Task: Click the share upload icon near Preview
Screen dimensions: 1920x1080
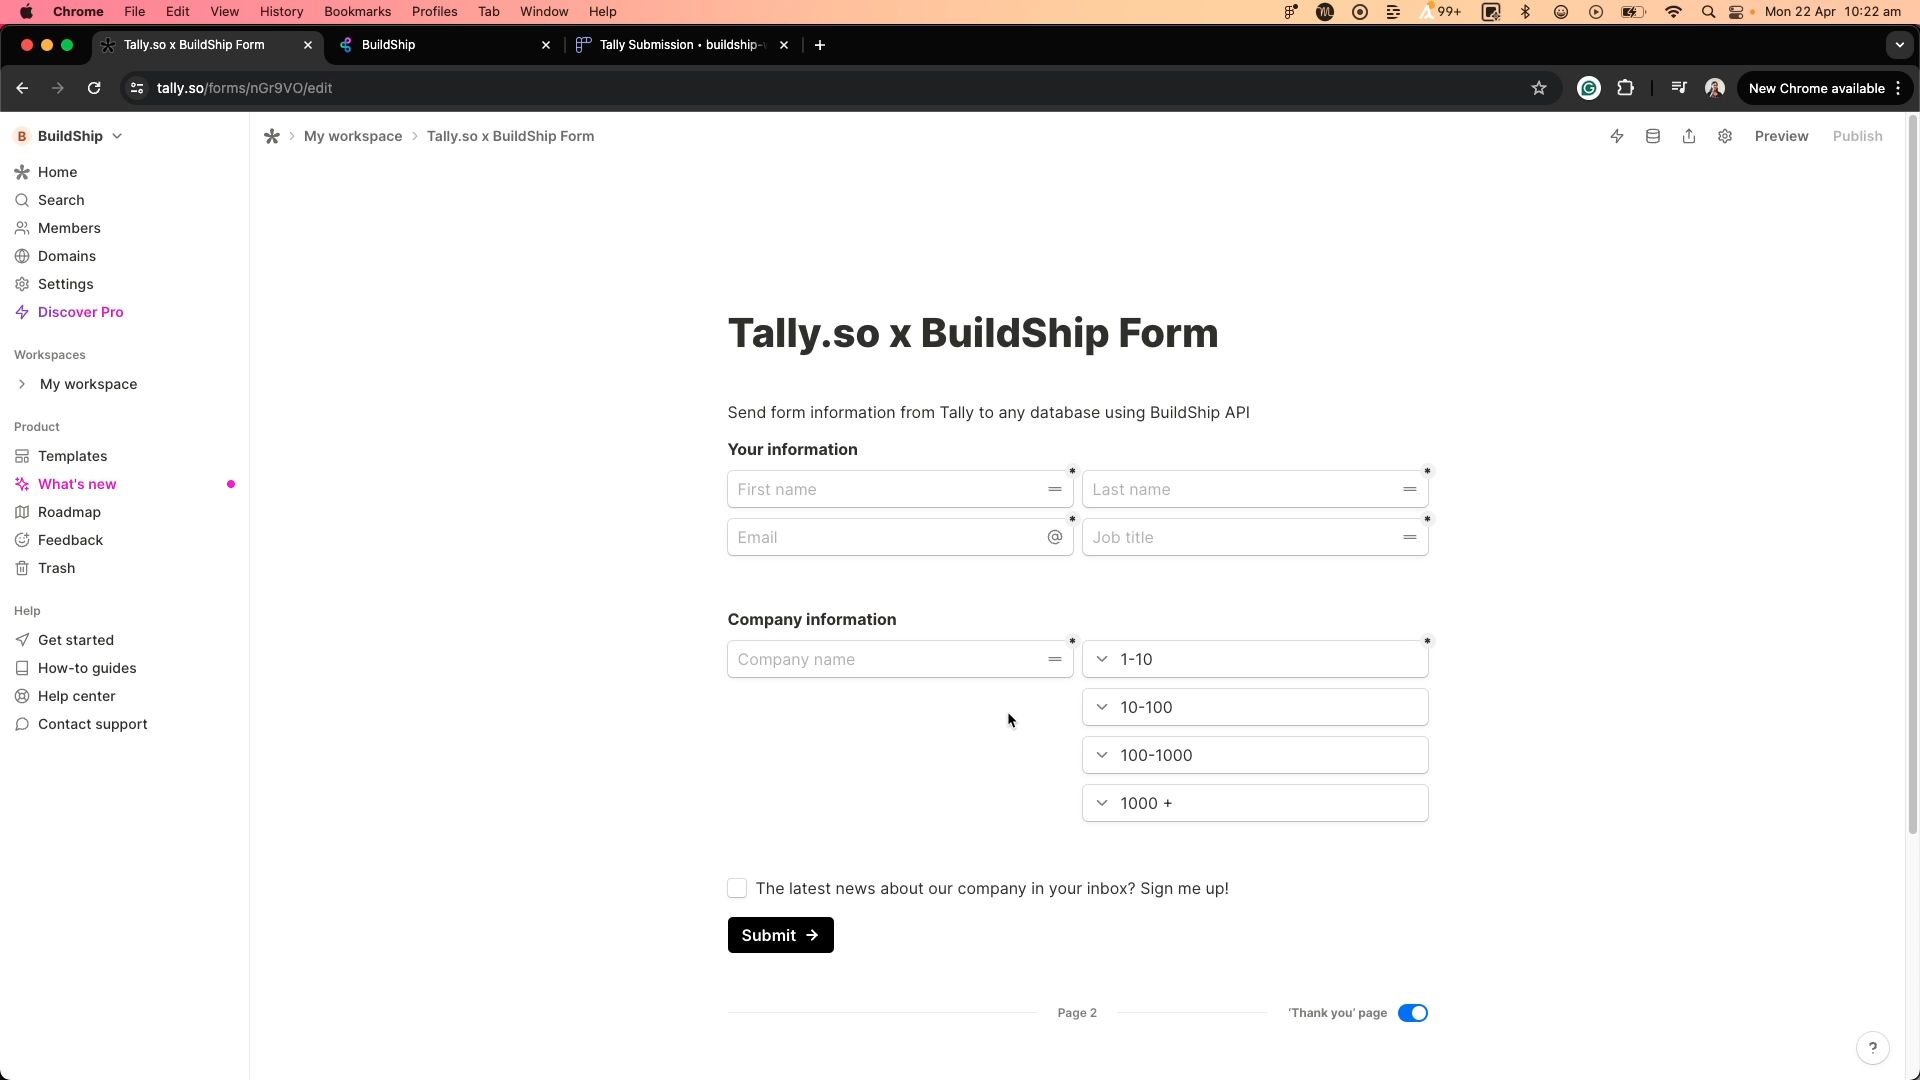Action: coord(1689,136)
